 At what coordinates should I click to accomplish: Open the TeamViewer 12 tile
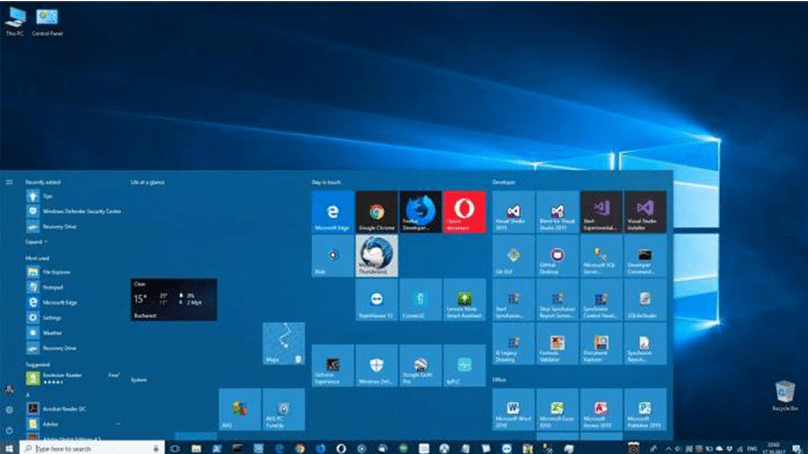[377, 299]
